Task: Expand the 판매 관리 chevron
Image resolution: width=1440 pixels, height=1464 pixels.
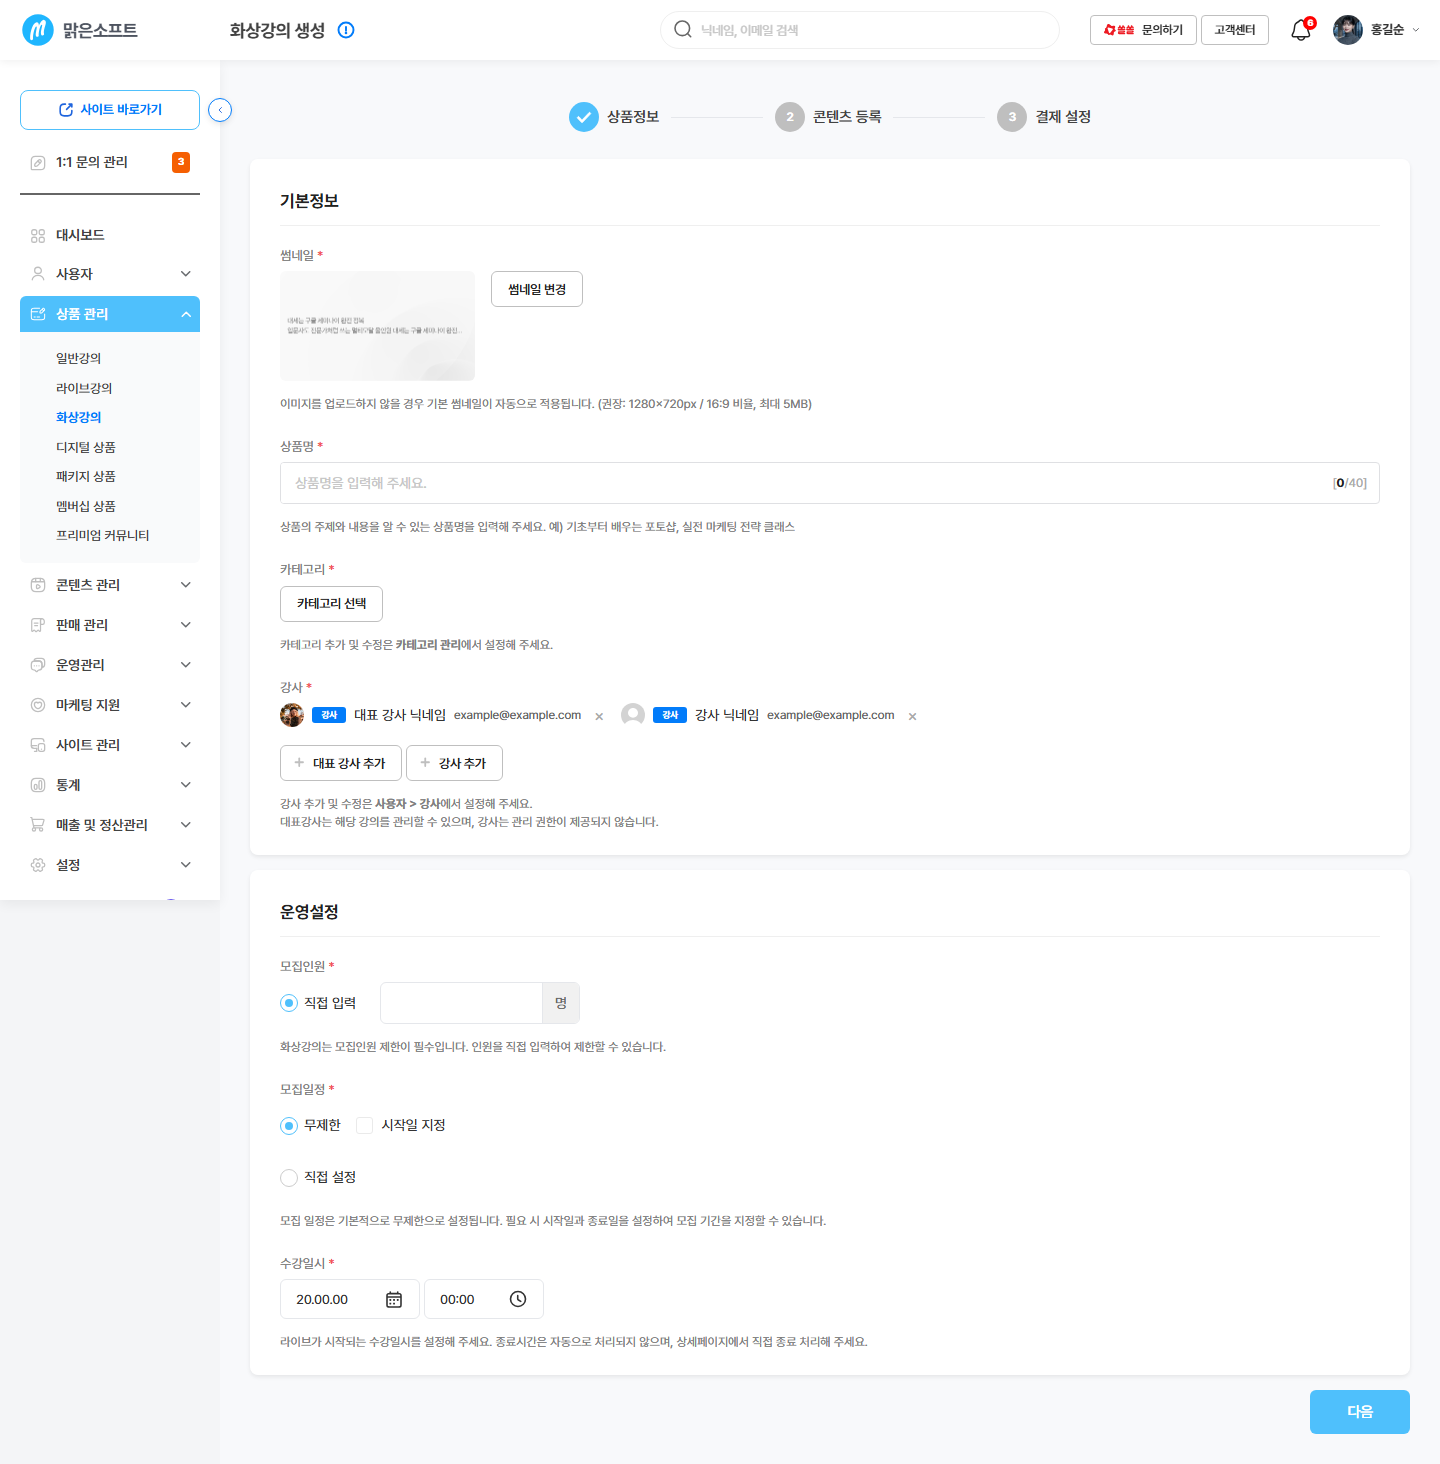Action: (x=186, y=625)
